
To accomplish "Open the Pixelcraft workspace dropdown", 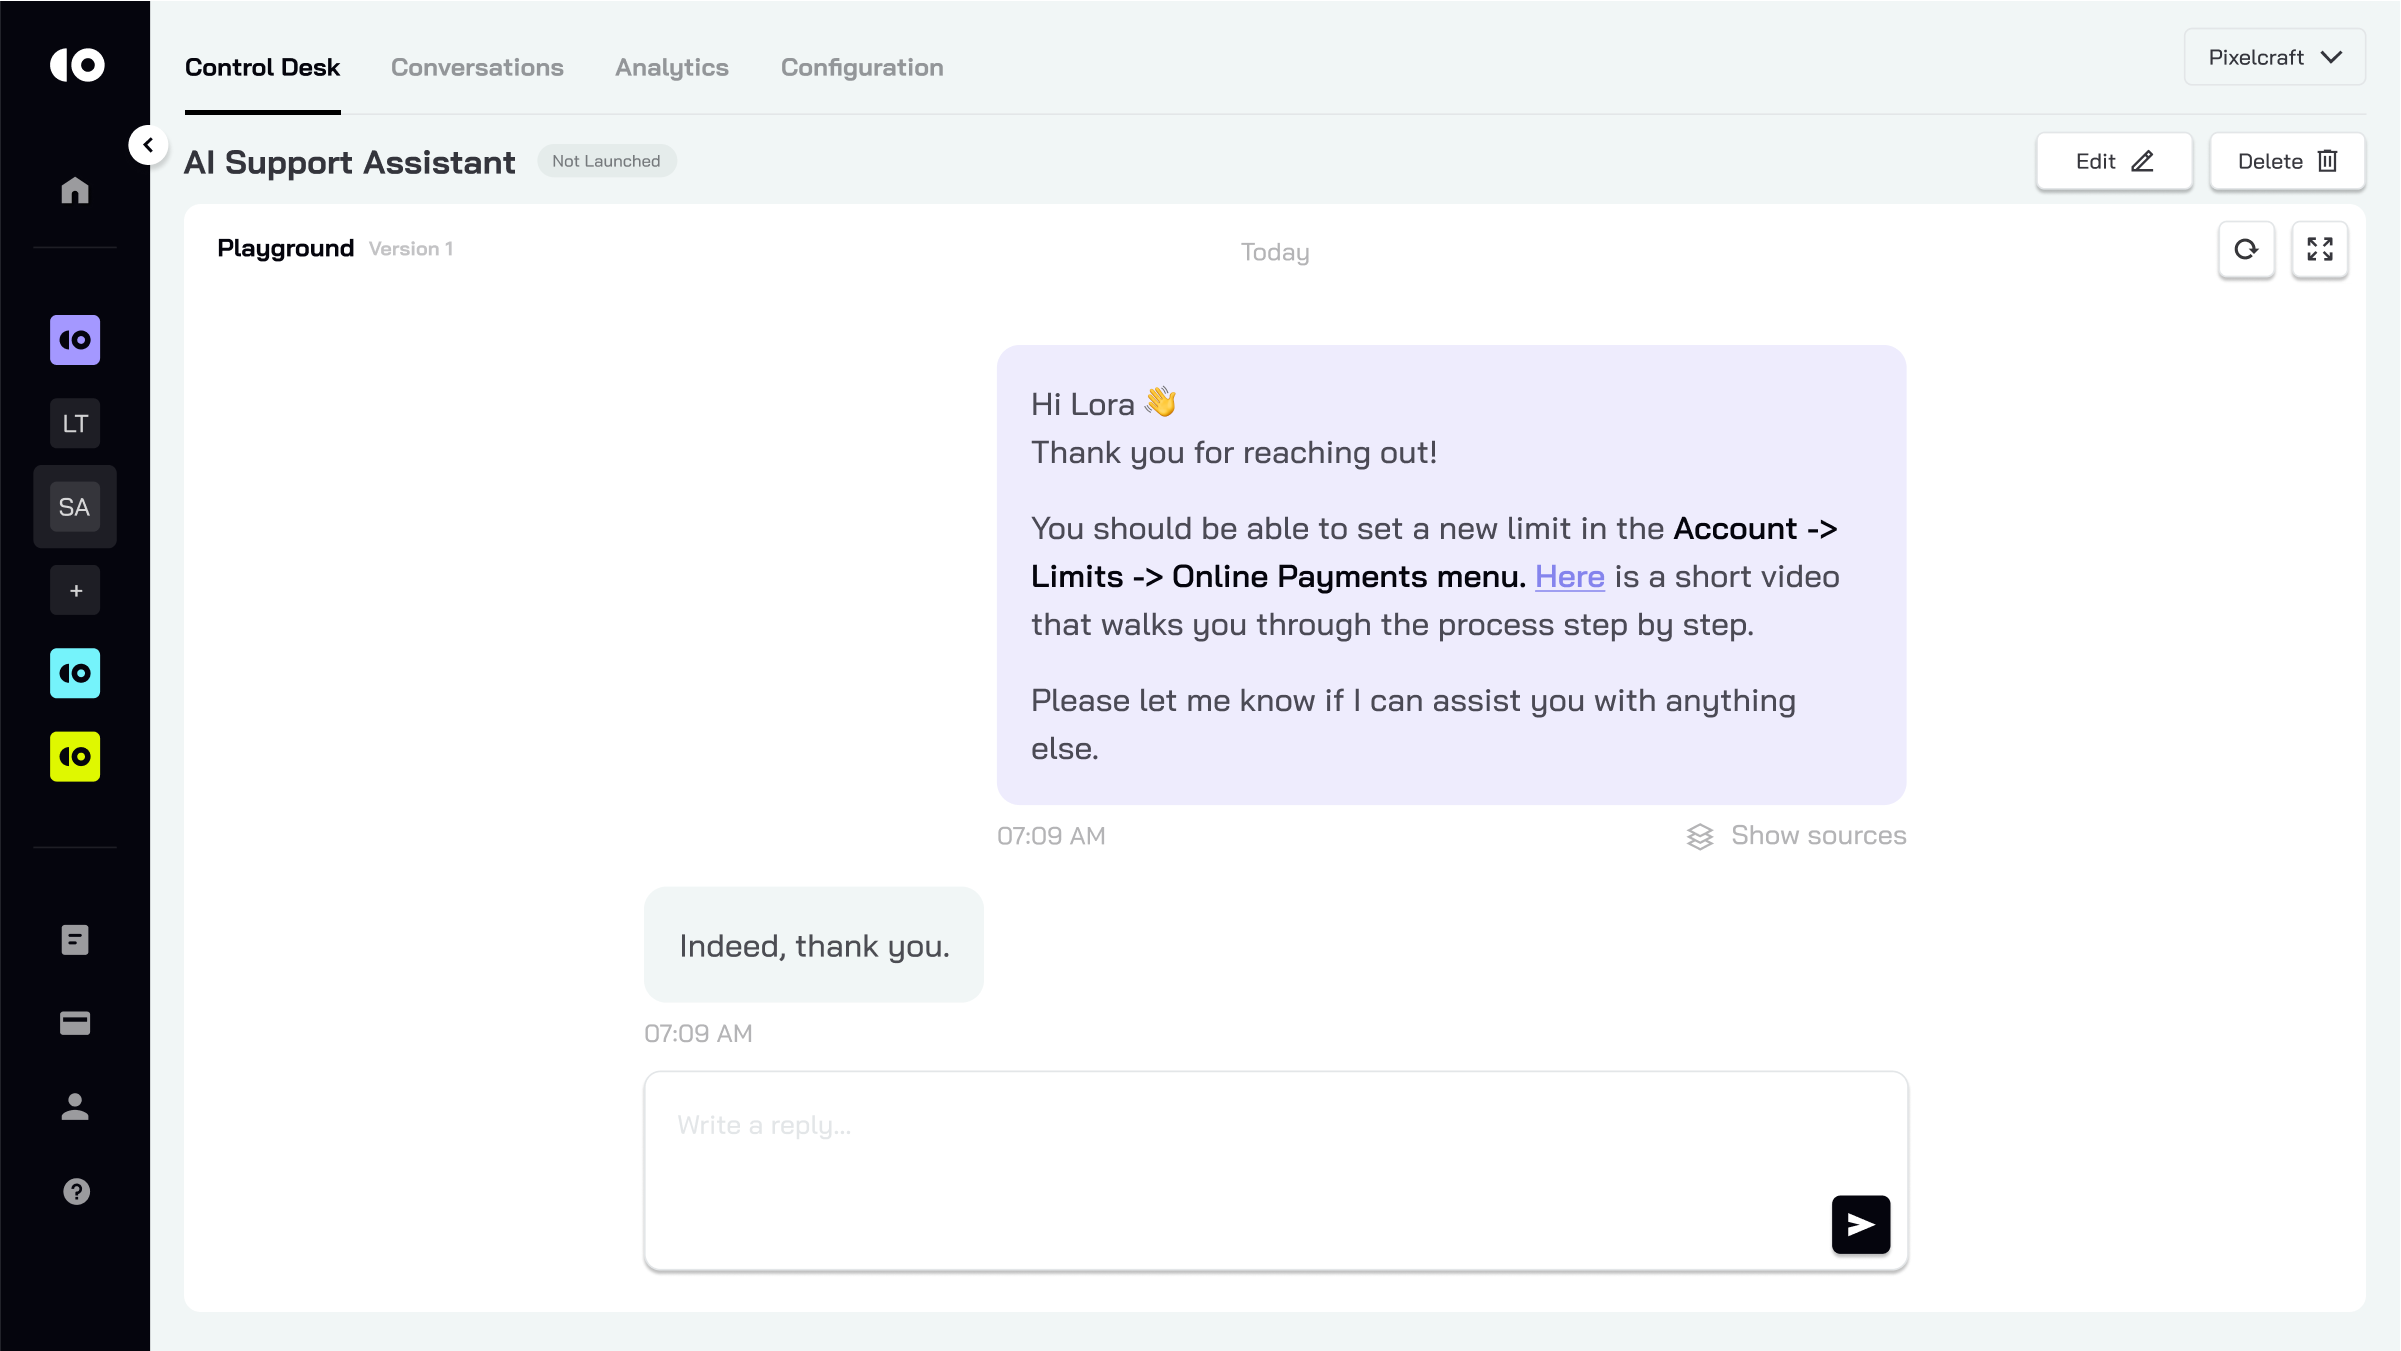I will [x=2274, y=57].
